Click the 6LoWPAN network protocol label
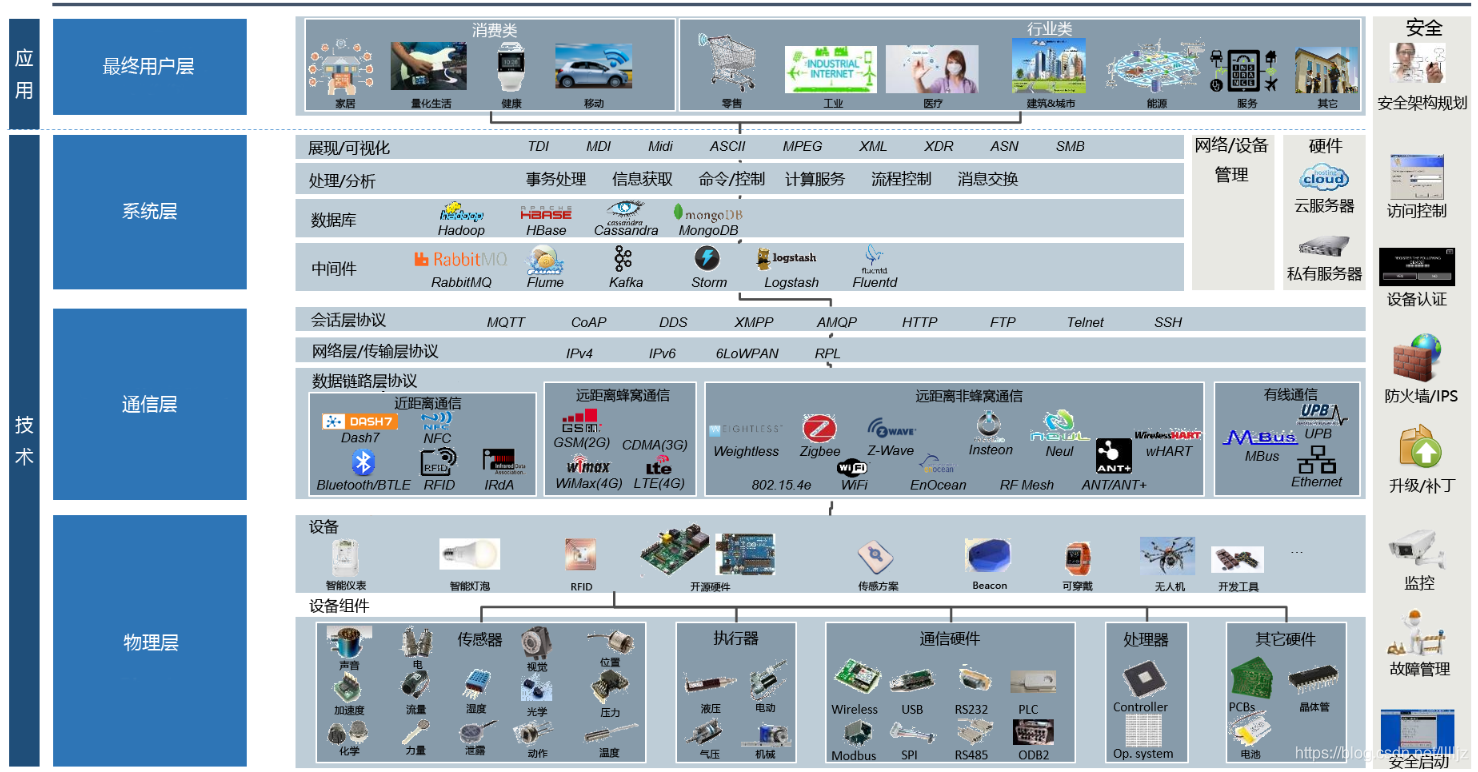The height and width of the screenshot is (772, 1478). coord(747,353)
